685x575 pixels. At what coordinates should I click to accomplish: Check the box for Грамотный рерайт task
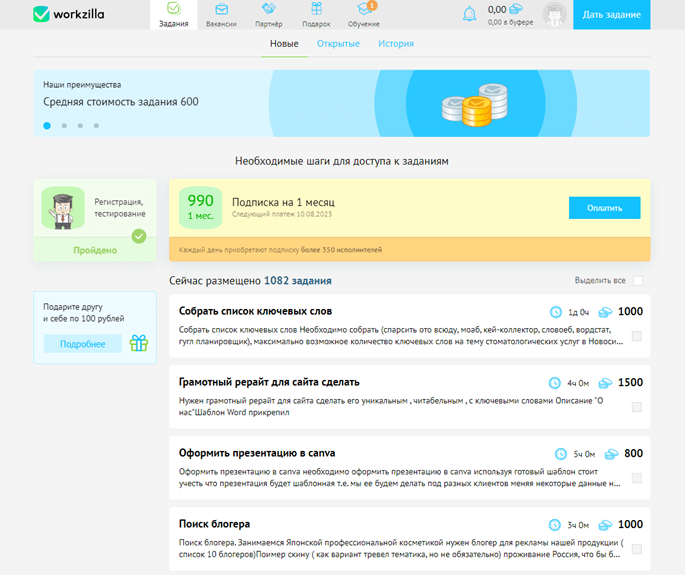point(637,407)
